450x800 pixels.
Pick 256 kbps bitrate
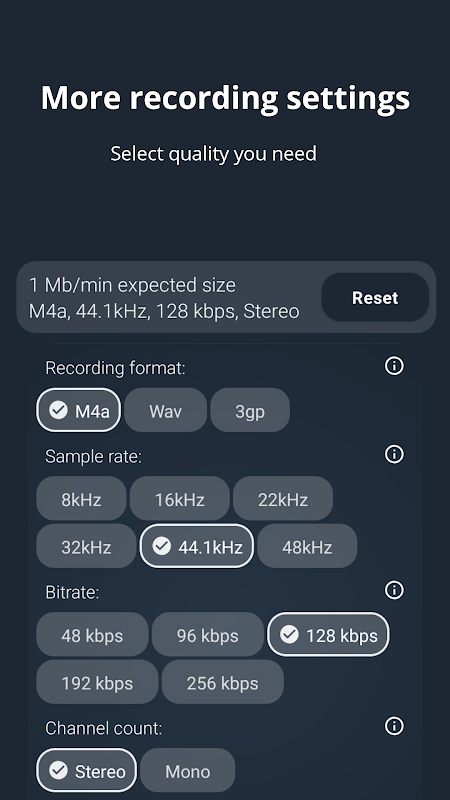(222, 682)
